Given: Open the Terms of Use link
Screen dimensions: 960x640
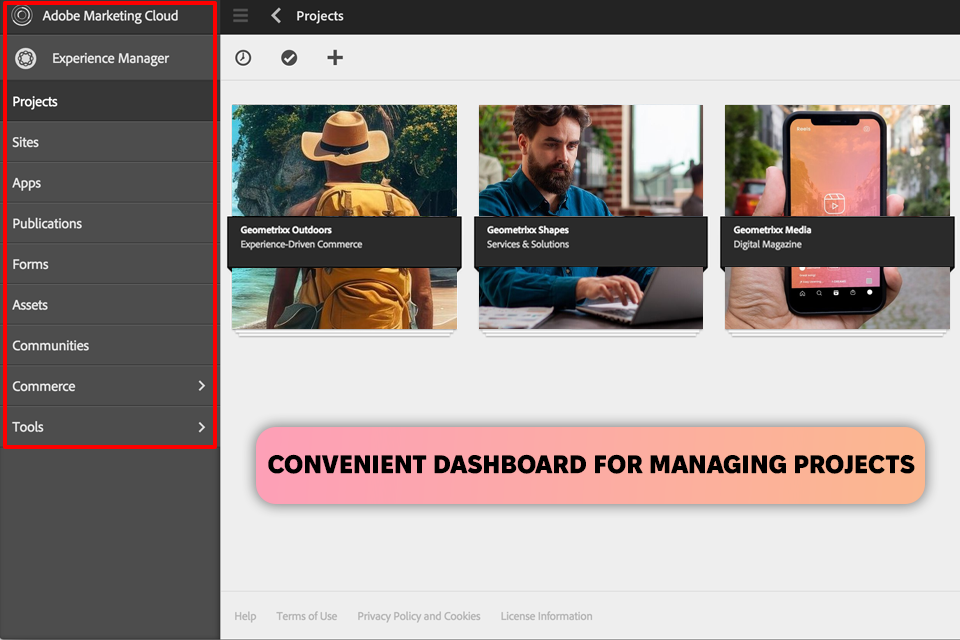Looking at the screenshot, I should point(307,616).
